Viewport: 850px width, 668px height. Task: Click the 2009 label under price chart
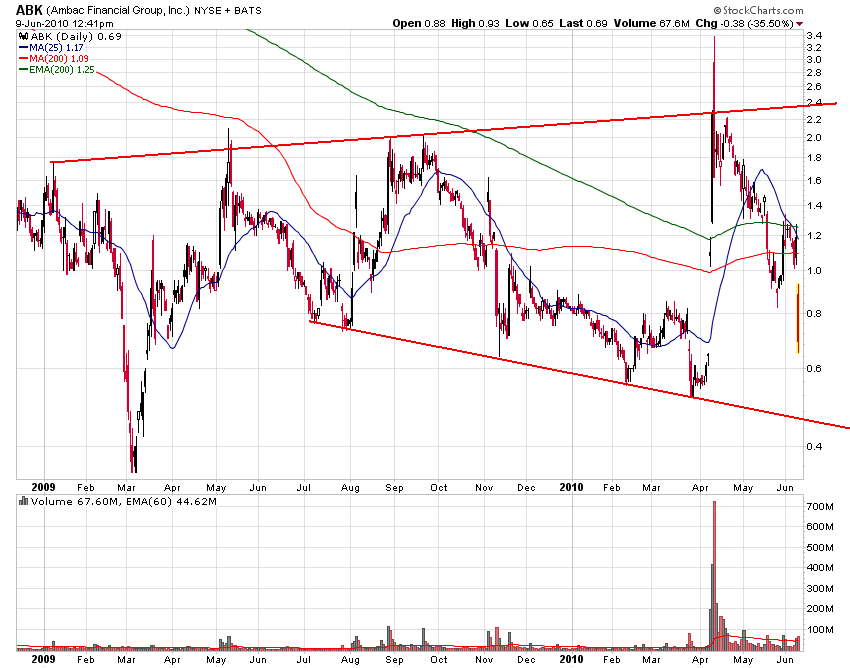coord(43,487)
